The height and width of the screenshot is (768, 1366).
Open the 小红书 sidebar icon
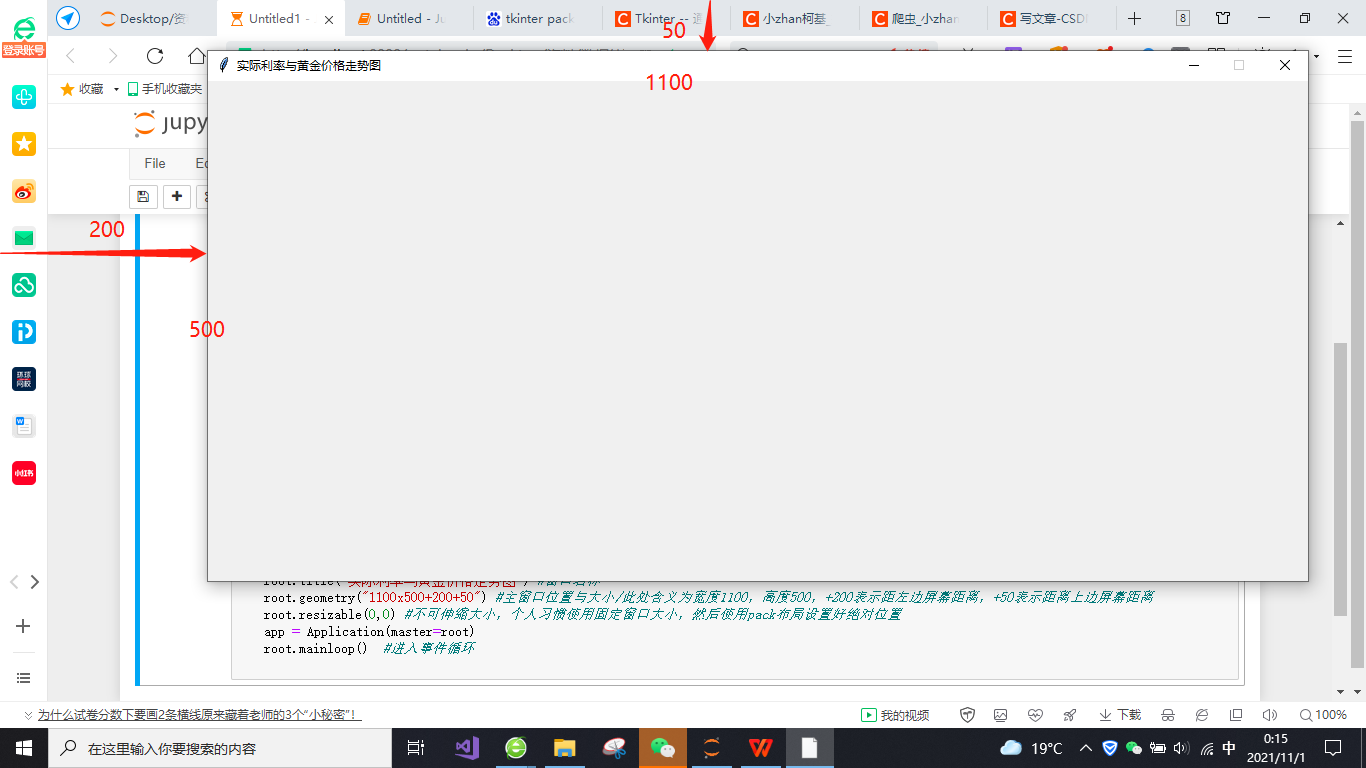tap(24, 473)
